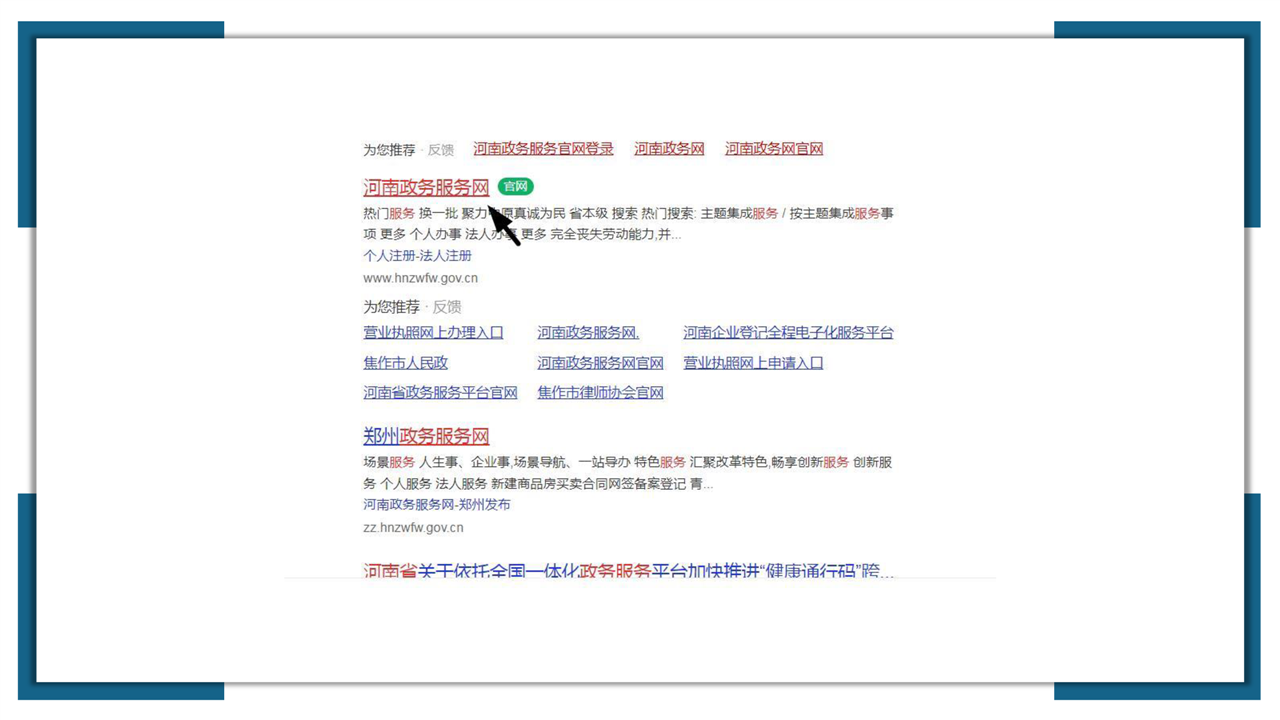Viewport: 1280px width, 720px height.
Task: Click the 河南政务网 suggestion at top
Action: pos(669,149)
